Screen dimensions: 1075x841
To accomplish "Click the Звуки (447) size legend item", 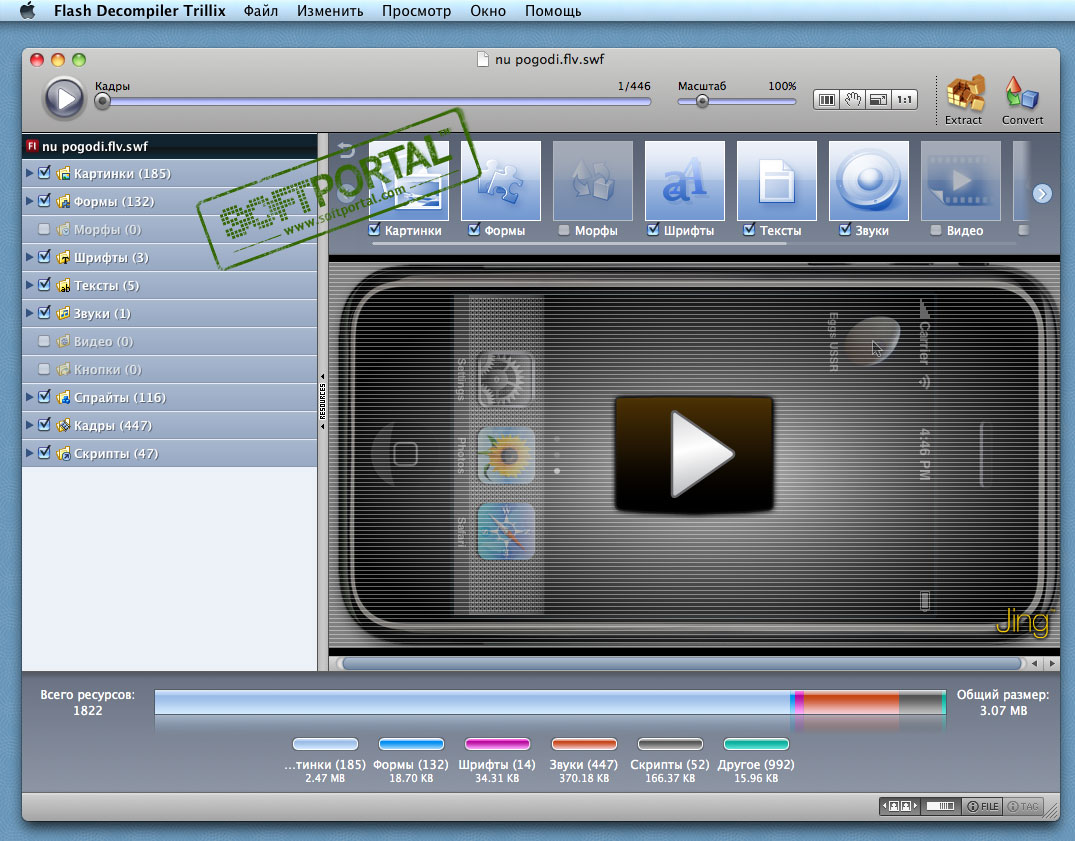I will tap(583, 761).
